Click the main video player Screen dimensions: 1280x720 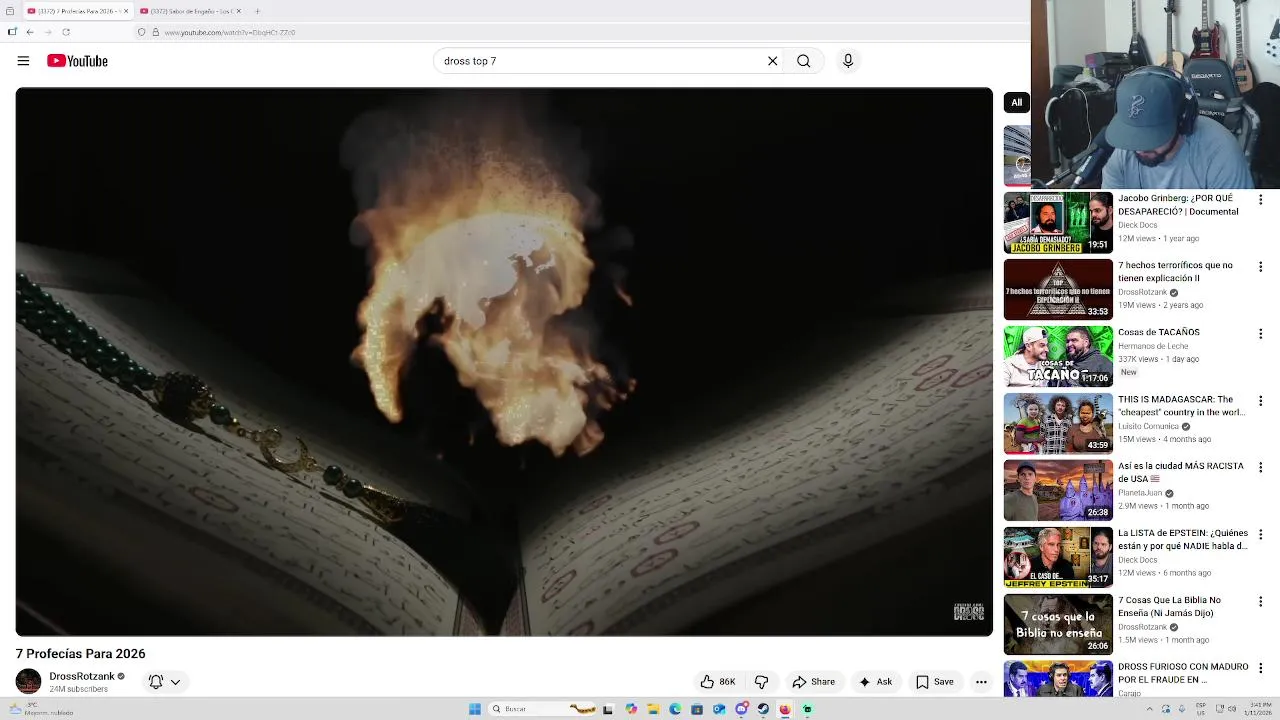(504, 362)
